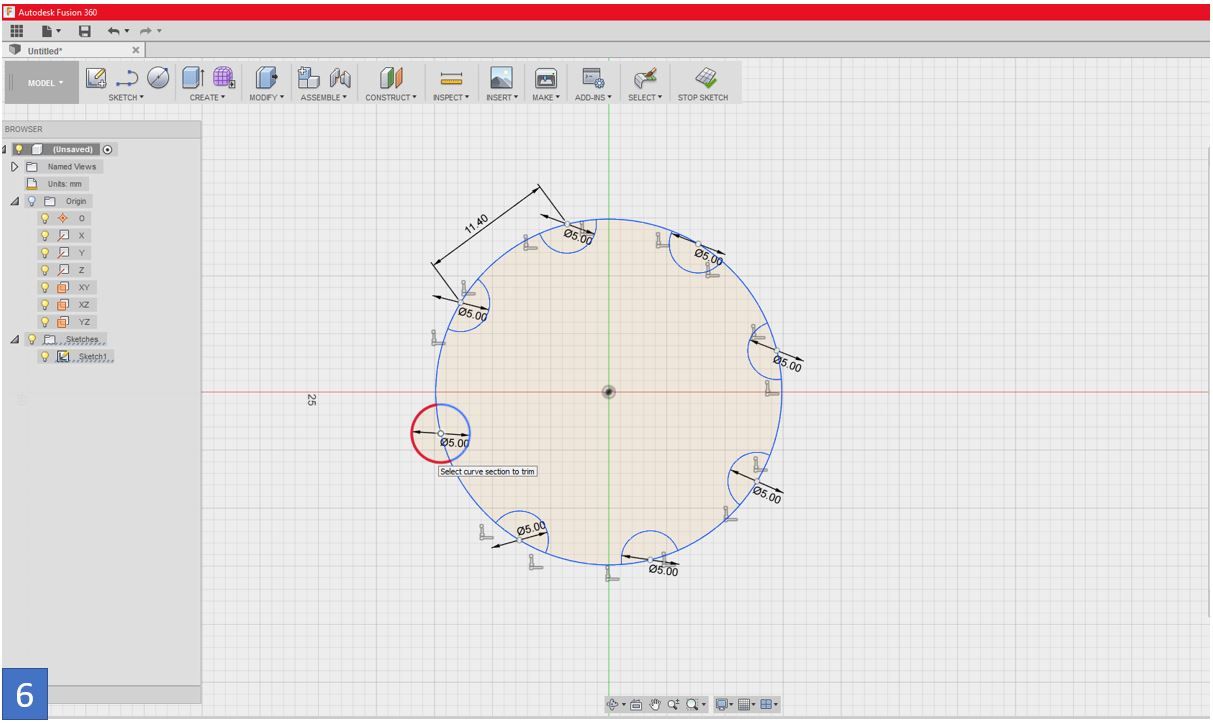
Task: Toggle the Origin folder lightbulb visibility
Action: (31, 201)
